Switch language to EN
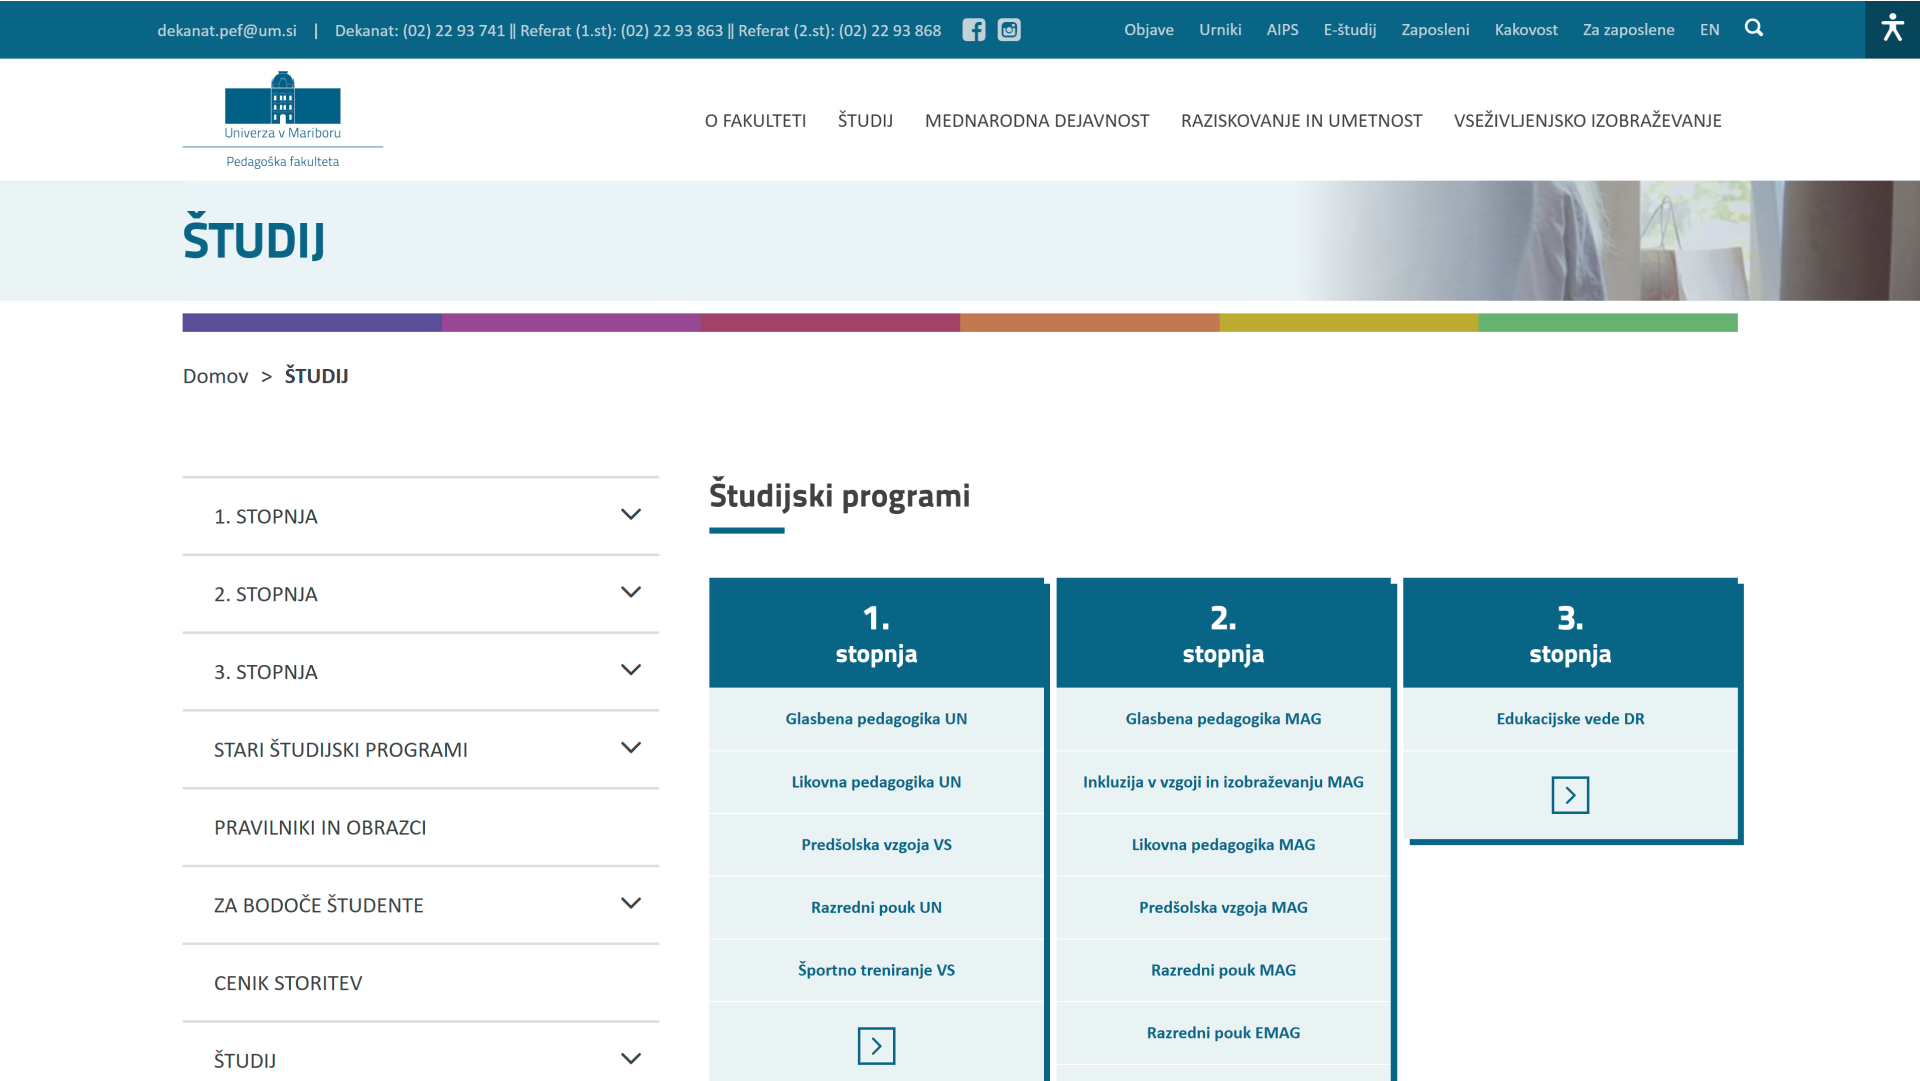1920x1081 pixels. [x=1709, y=30]
